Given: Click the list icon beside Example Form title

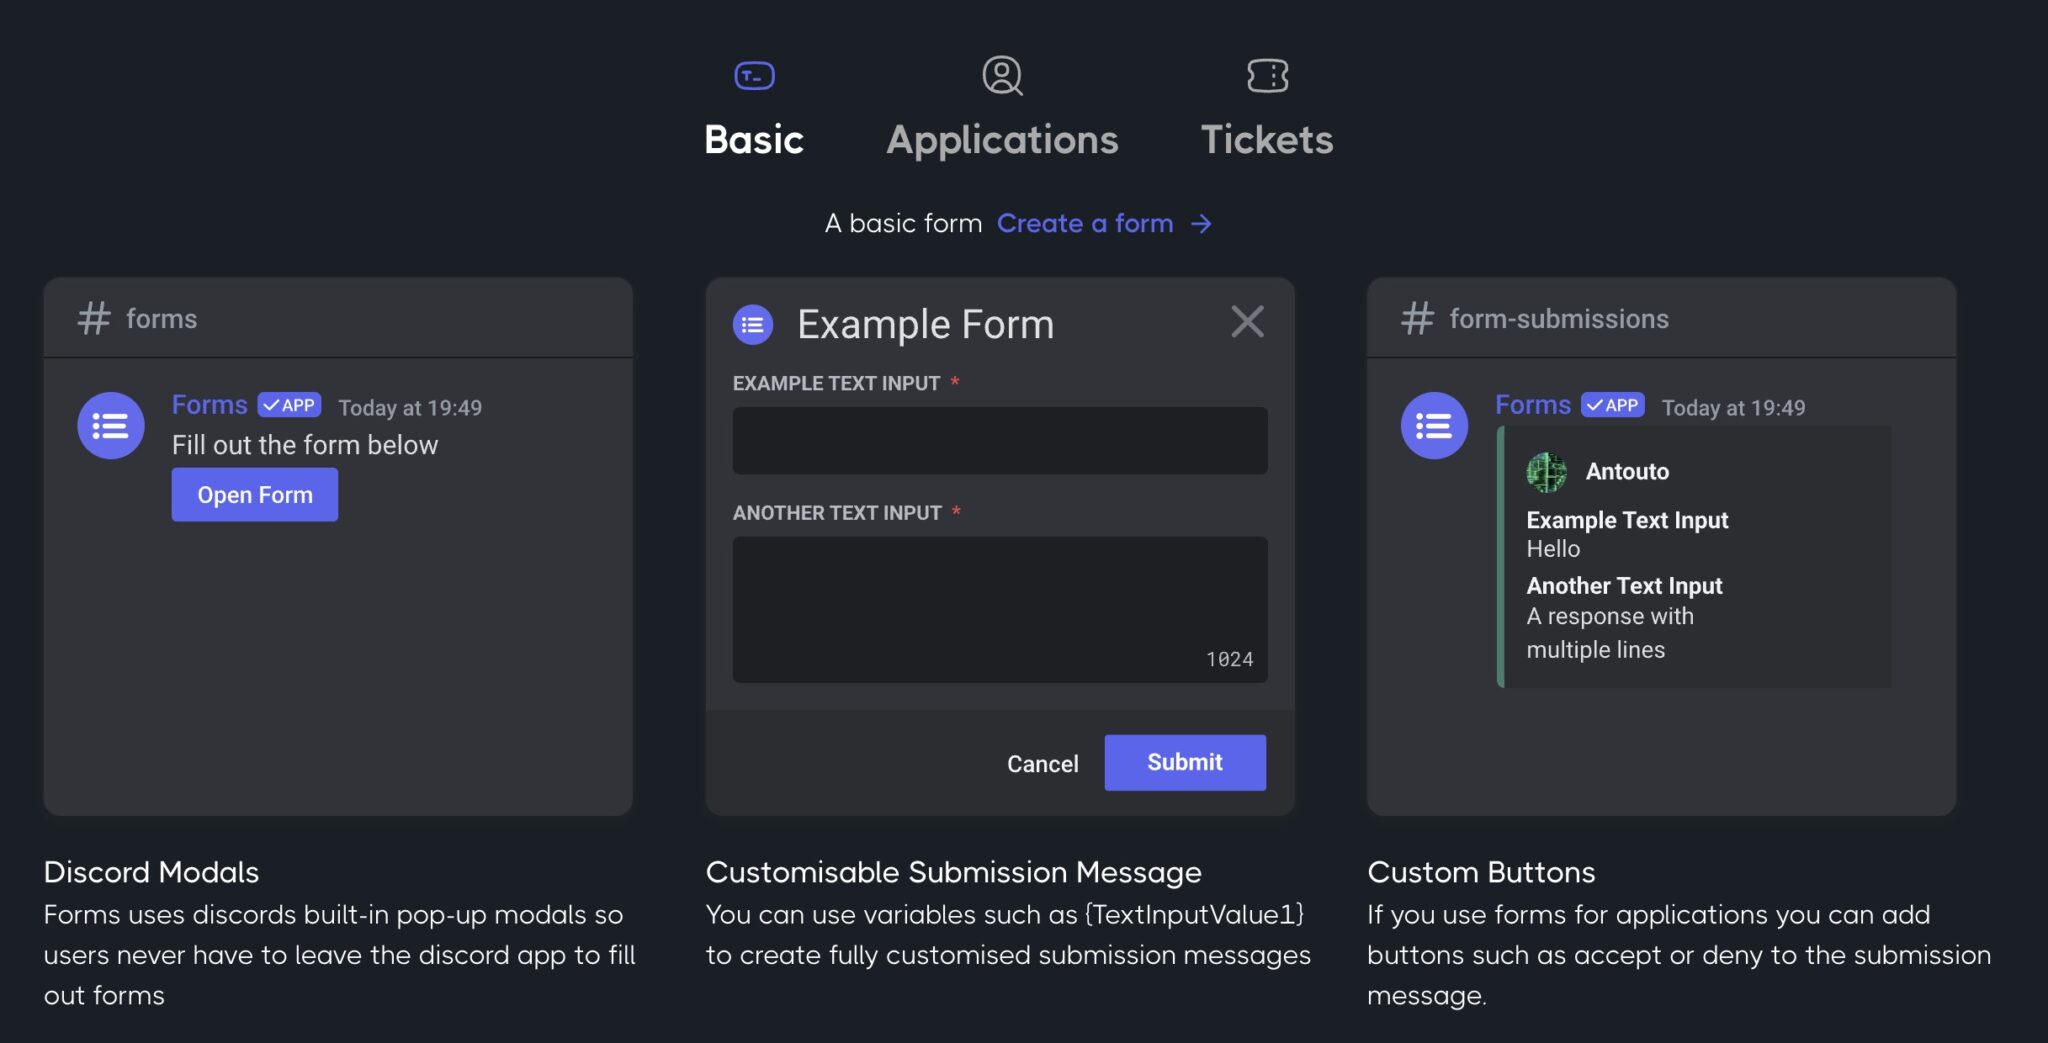Looking at the screenshot, I should click(x=753, y=323).
